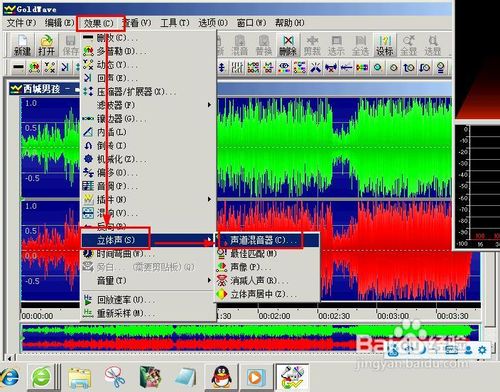Open the 窗口(W) menu

click(x=251, y=23)
